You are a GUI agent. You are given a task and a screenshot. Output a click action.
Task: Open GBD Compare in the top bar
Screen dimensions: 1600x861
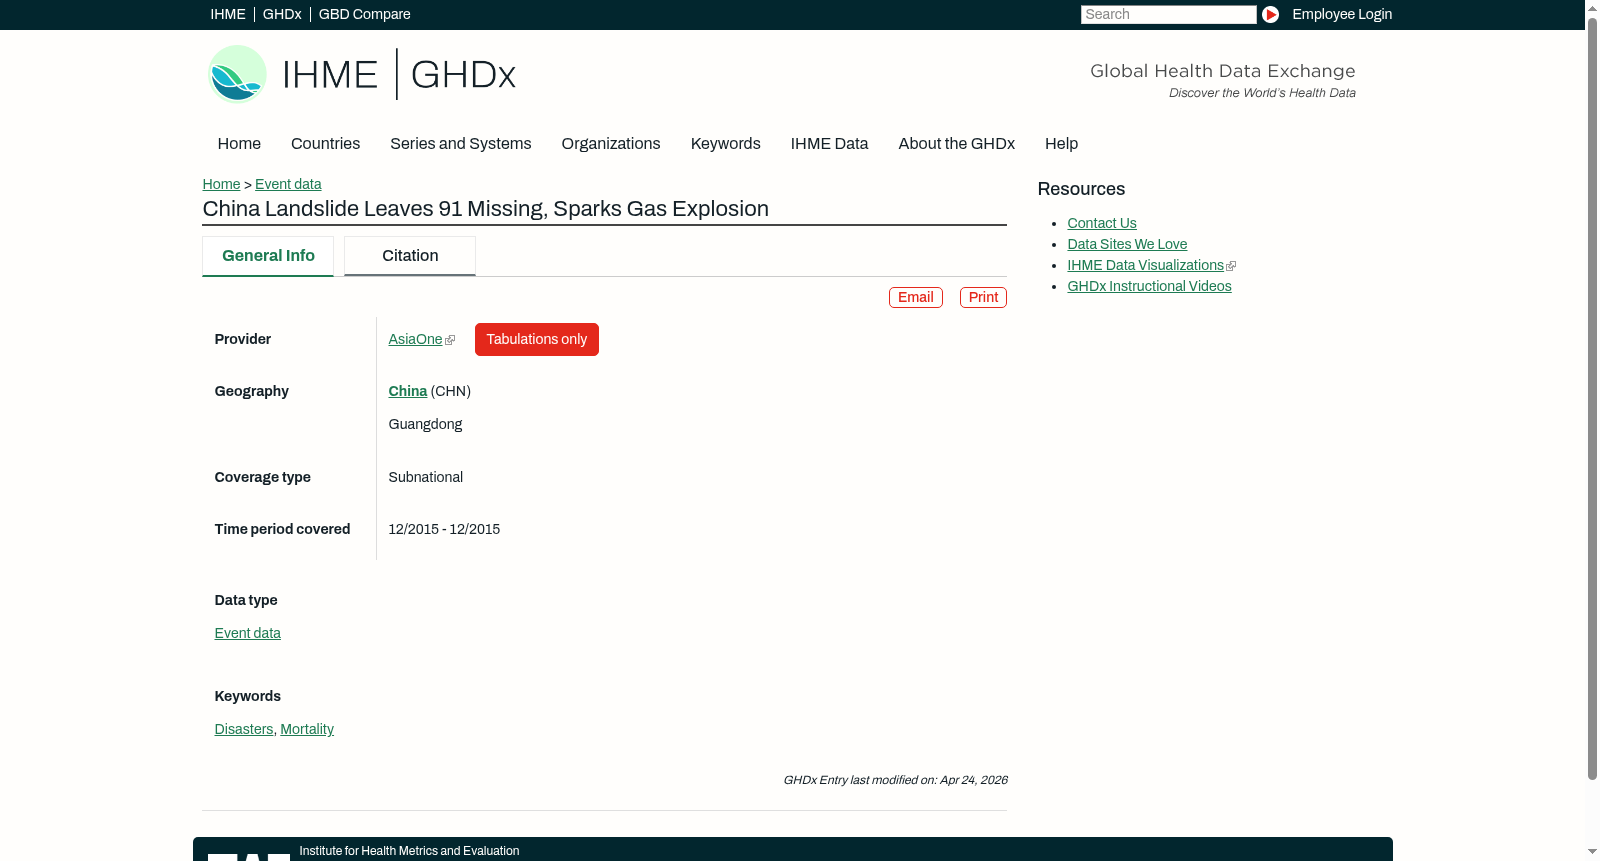[x=364, y=14]
